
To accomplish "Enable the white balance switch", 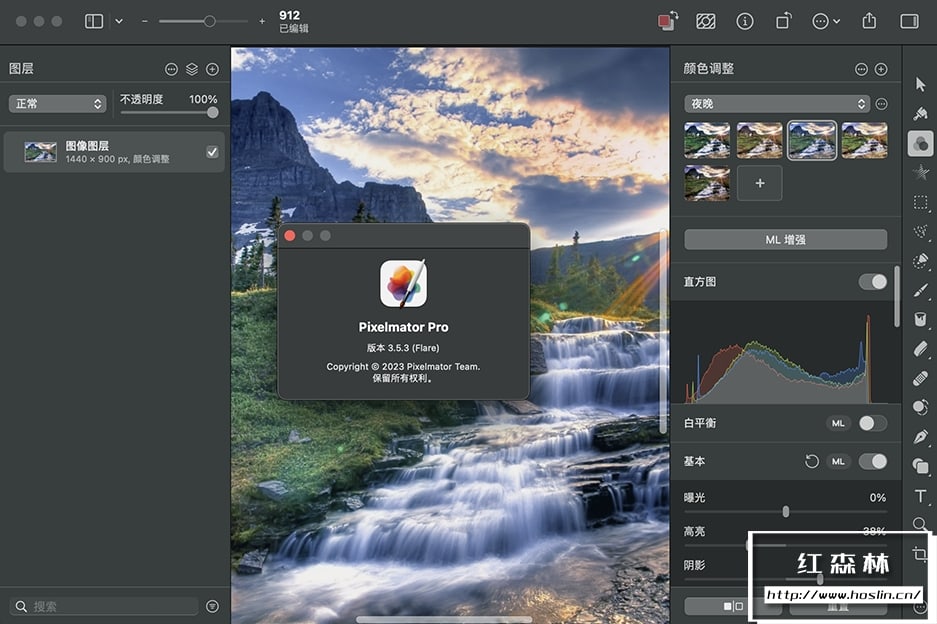I will pos(872,423).
